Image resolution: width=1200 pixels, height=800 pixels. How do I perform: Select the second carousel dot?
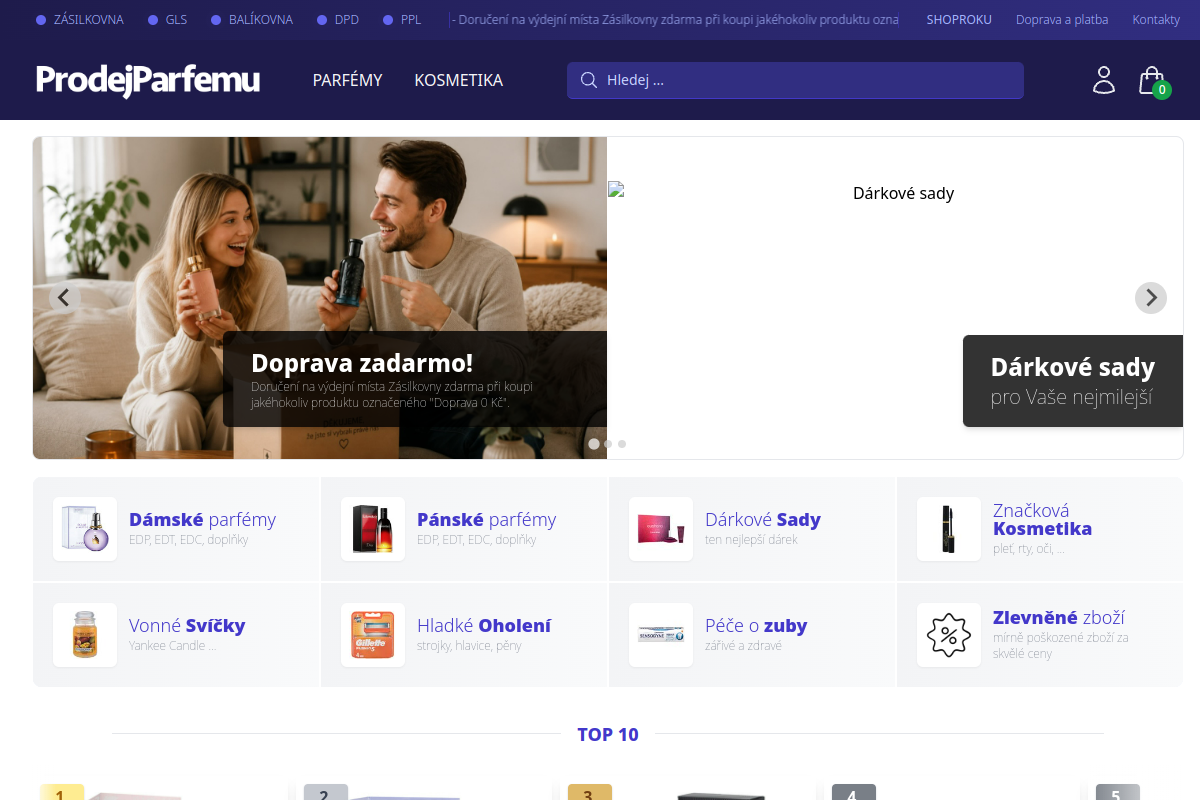pyautogui.click(x=608, y=443)
